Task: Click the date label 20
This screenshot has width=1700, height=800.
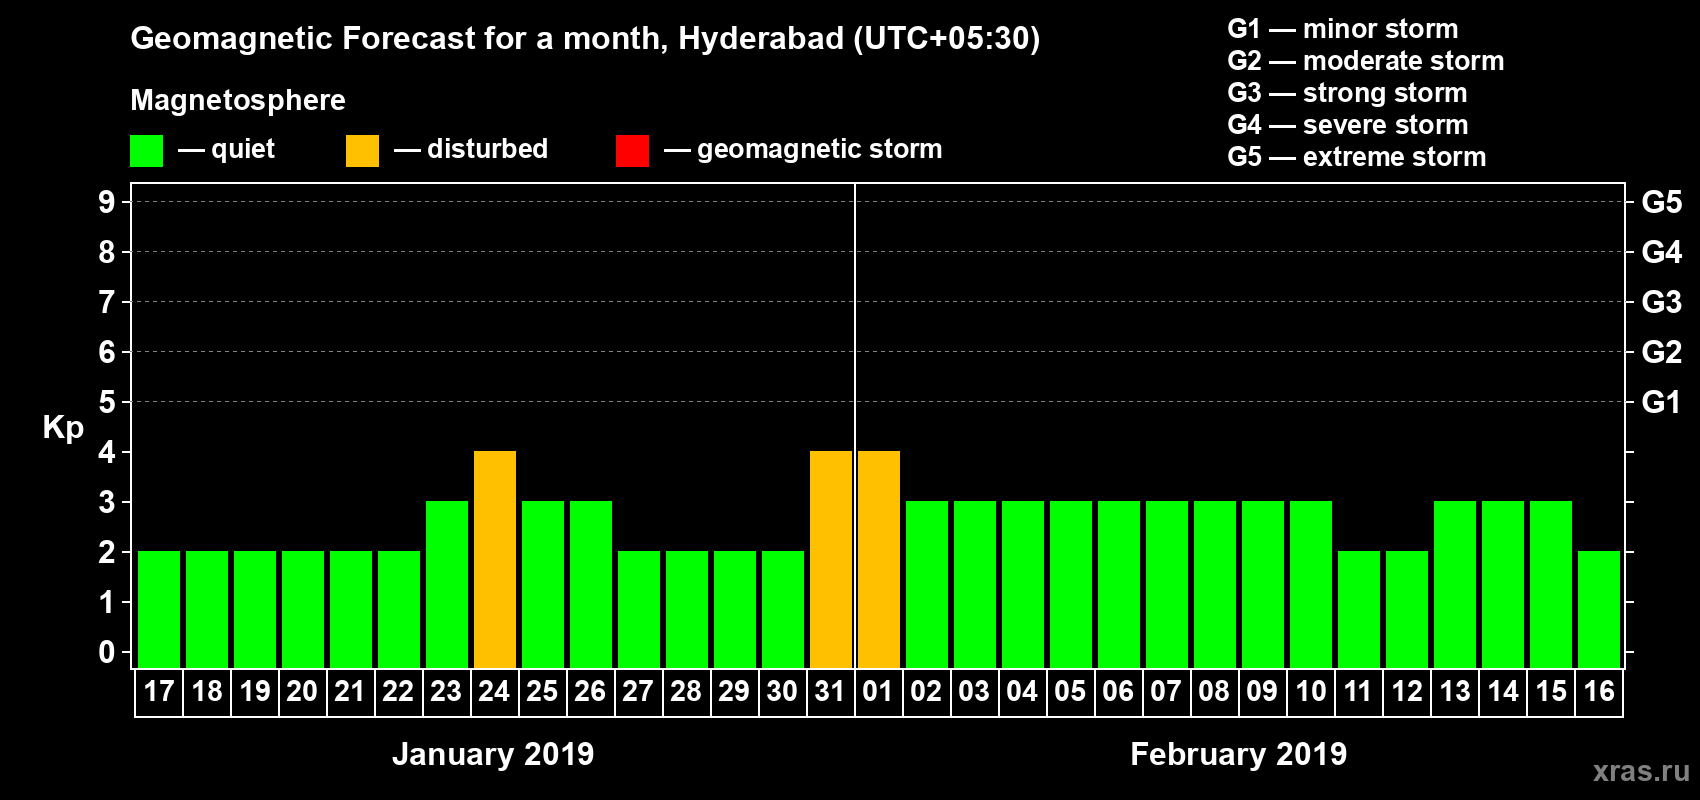Action: [x=302, y=691]
